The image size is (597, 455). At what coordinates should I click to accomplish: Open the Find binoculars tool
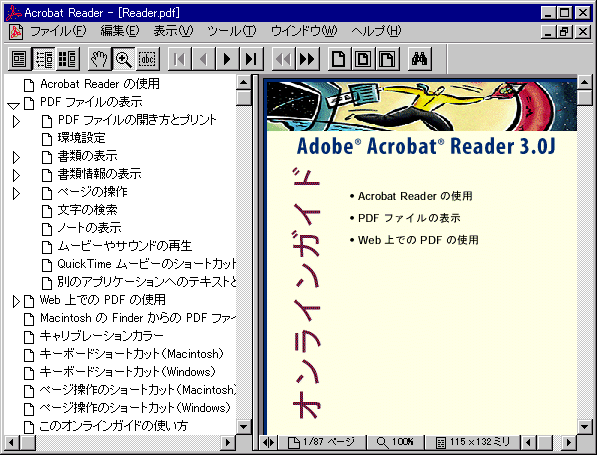click(419, 59)
